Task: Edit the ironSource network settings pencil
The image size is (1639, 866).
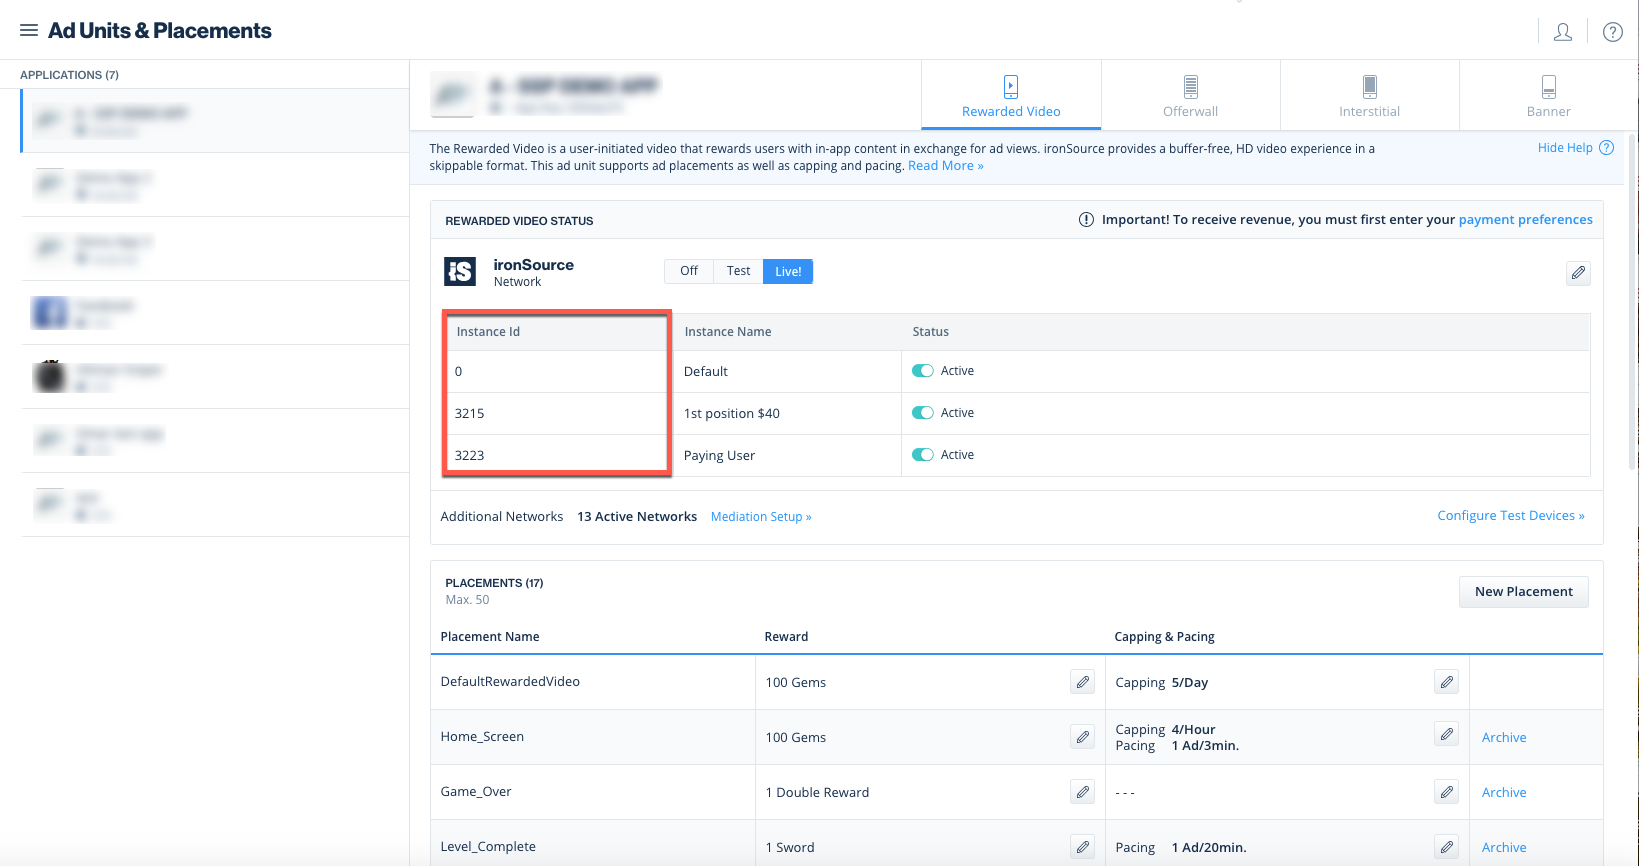Action: pos(1578,273)
